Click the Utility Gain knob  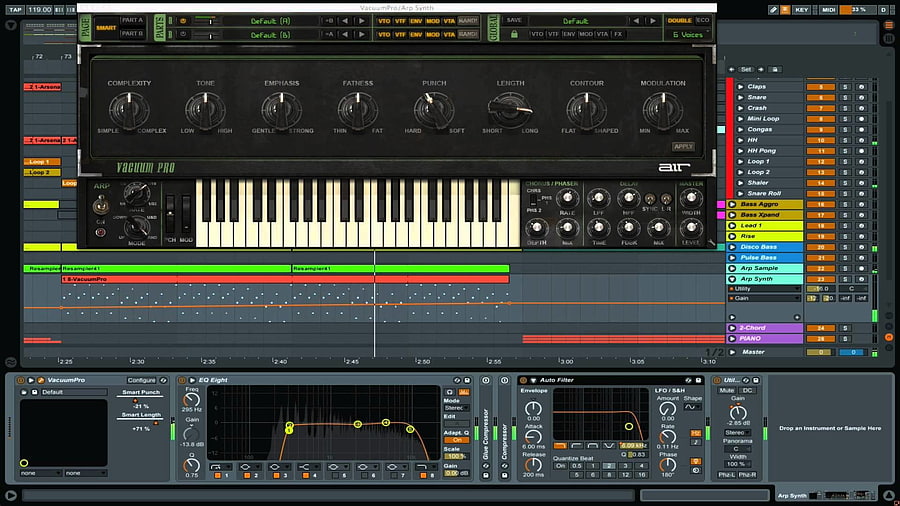point(738,412)
